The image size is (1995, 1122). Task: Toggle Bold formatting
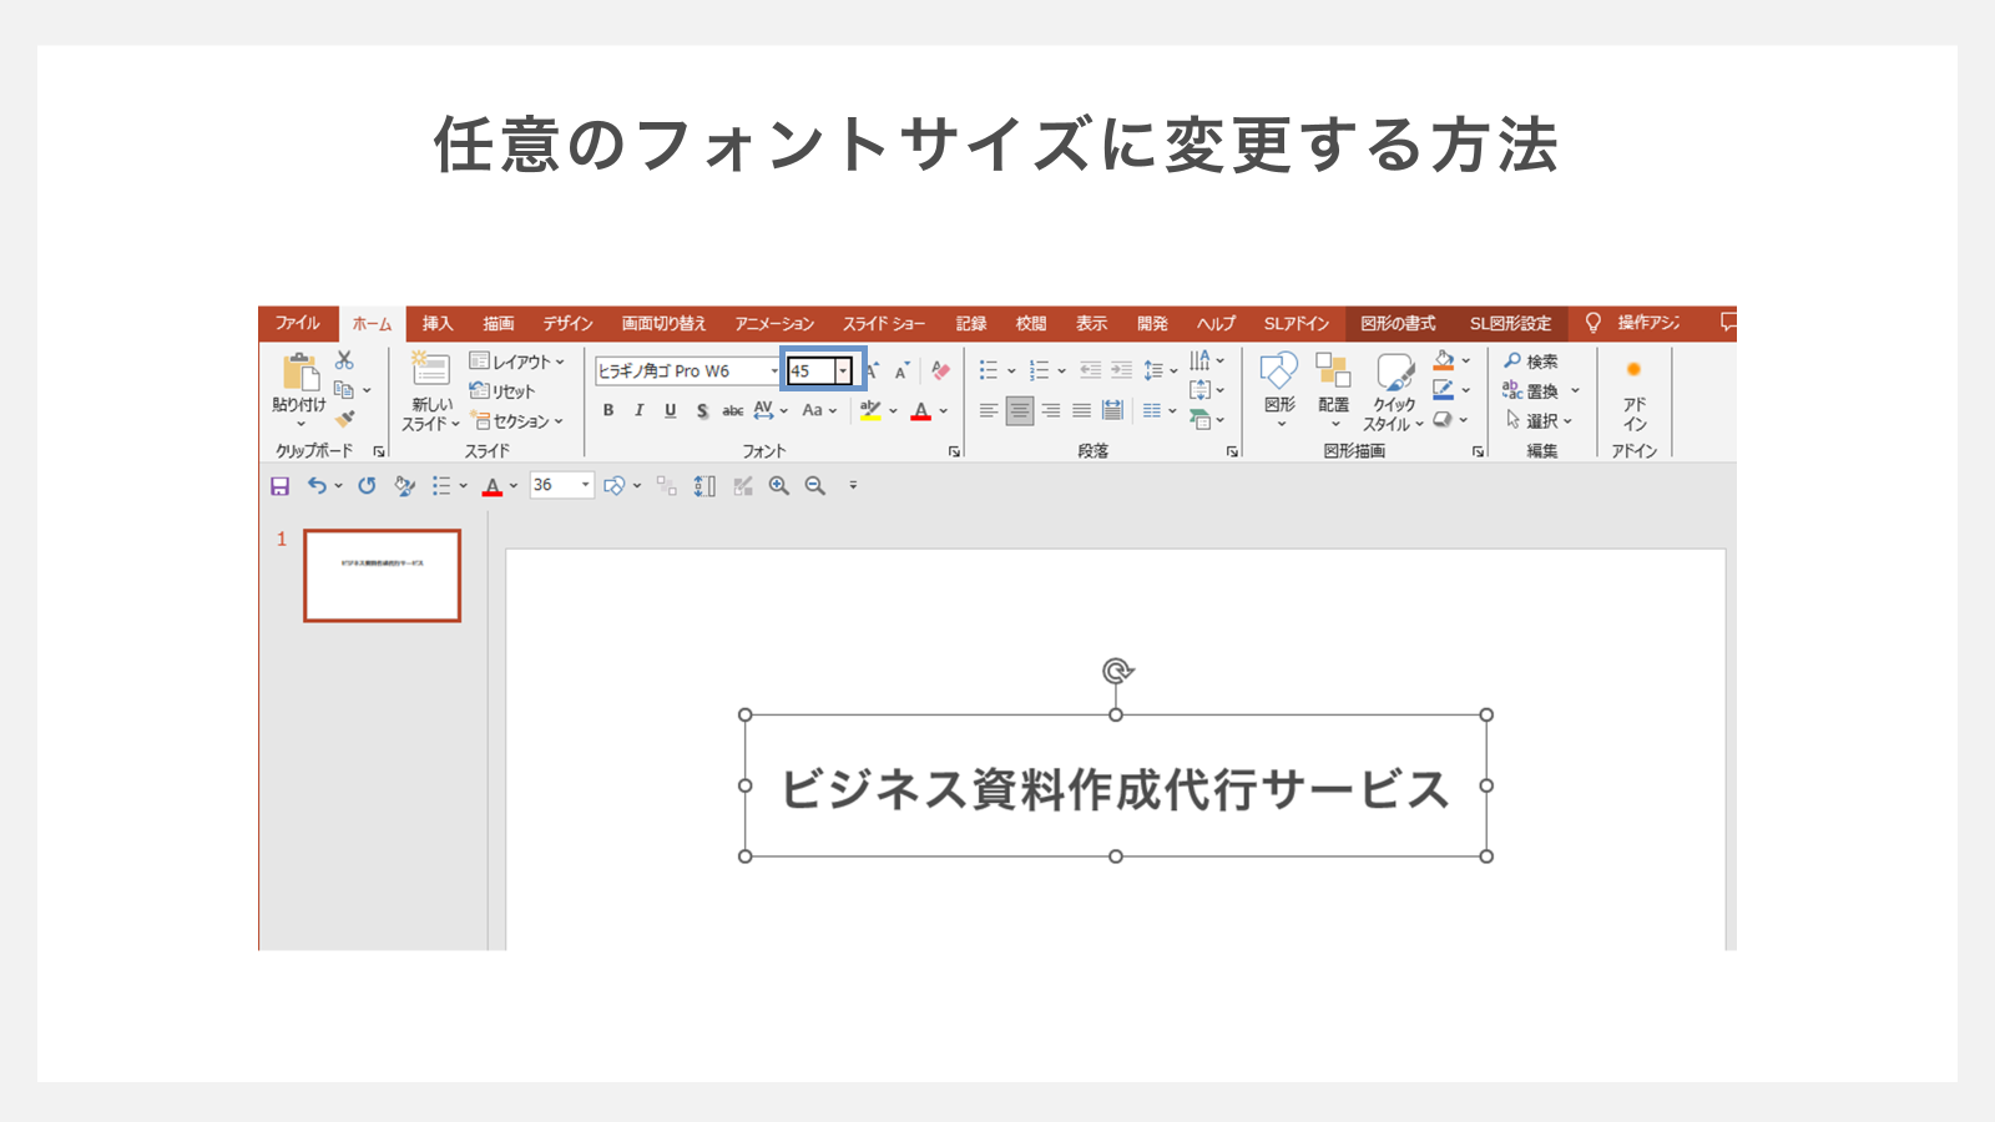[x=608, y=410]
